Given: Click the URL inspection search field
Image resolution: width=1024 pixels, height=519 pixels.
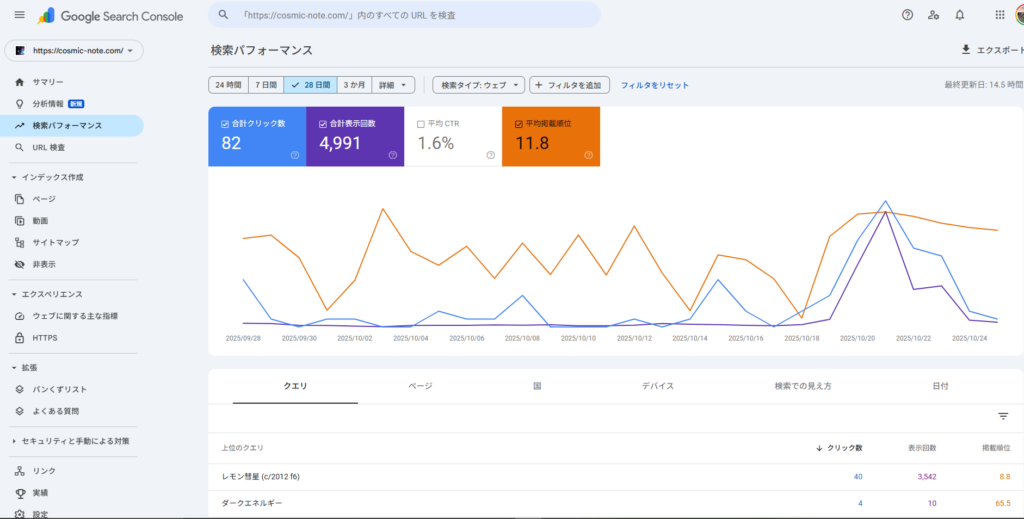Looking at the screenshot, I should click(x=404, y=15).
